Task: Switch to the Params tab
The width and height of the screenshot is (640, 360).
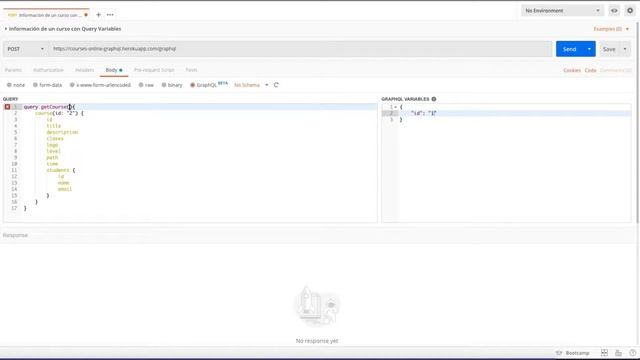Action: 13,70
